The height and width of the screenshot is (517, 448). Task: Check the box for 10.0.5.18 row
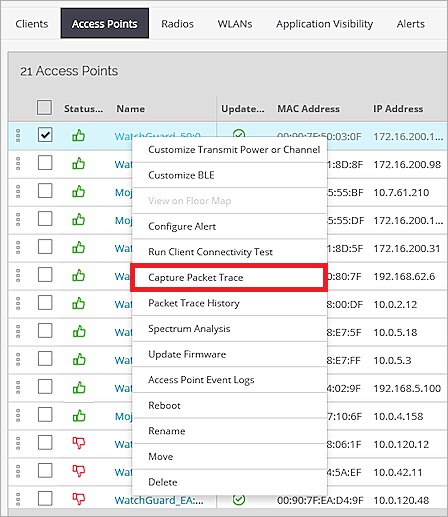[x=45, y=331]
